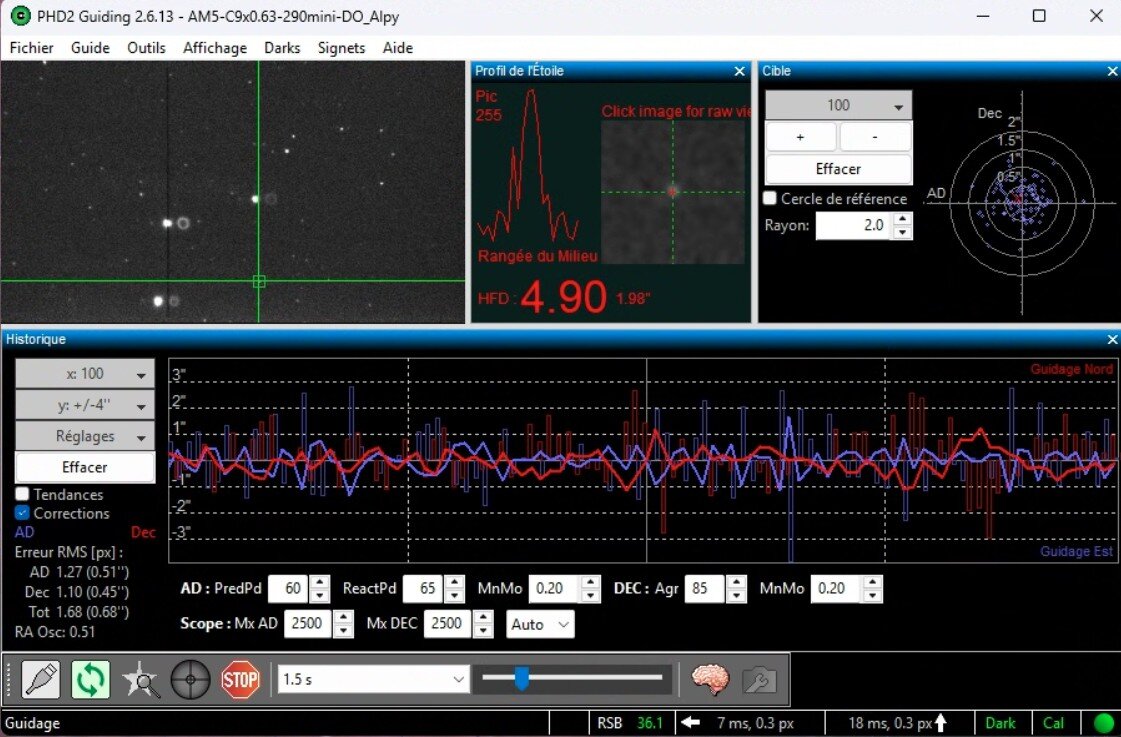Close the Cible panel
Viewport: 1121px width, 737px height.
coord(1112,71)
